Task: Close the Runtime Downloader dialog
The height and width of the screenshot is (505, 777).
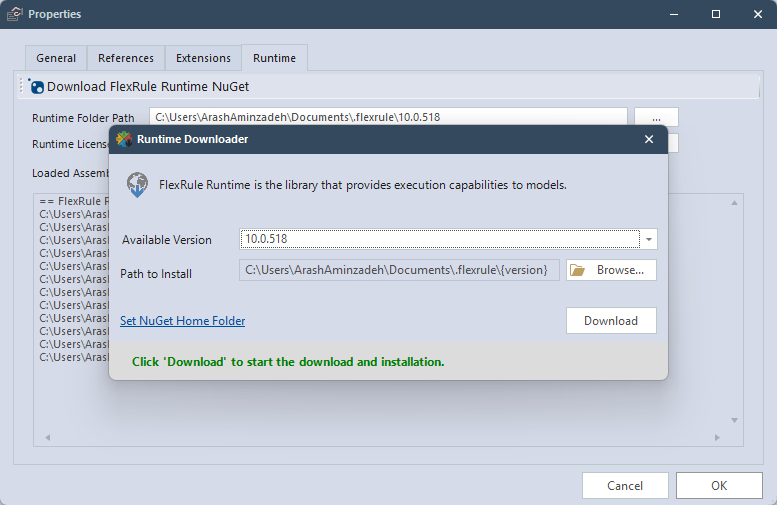Action: (x=649, y=139)
